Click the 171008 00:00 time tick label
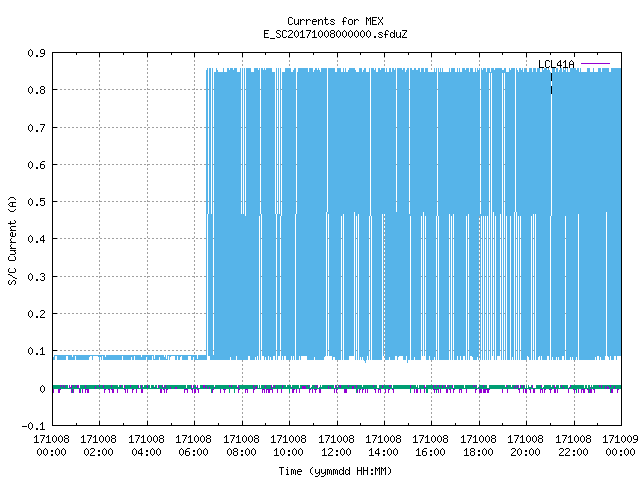The image size is (640, 480). click(x=51, y=446)
